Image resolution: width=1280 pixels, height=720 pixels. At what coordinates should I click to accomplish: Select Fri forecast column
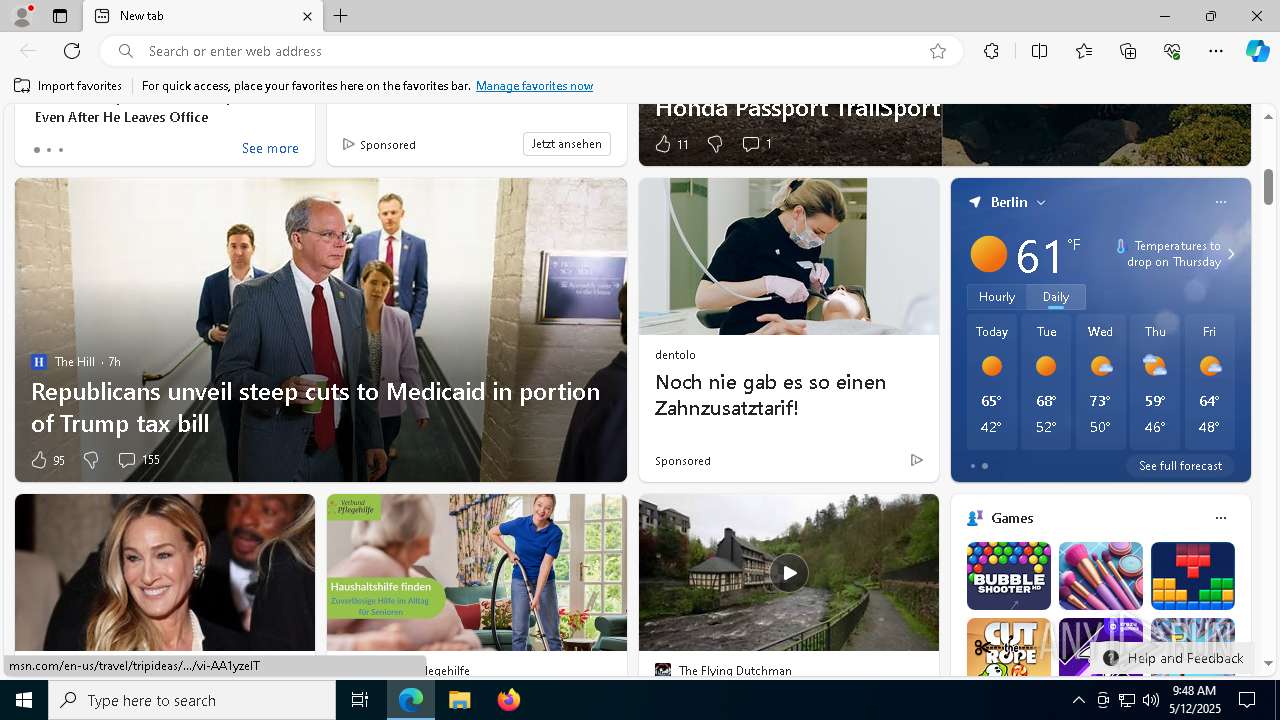1209,380
